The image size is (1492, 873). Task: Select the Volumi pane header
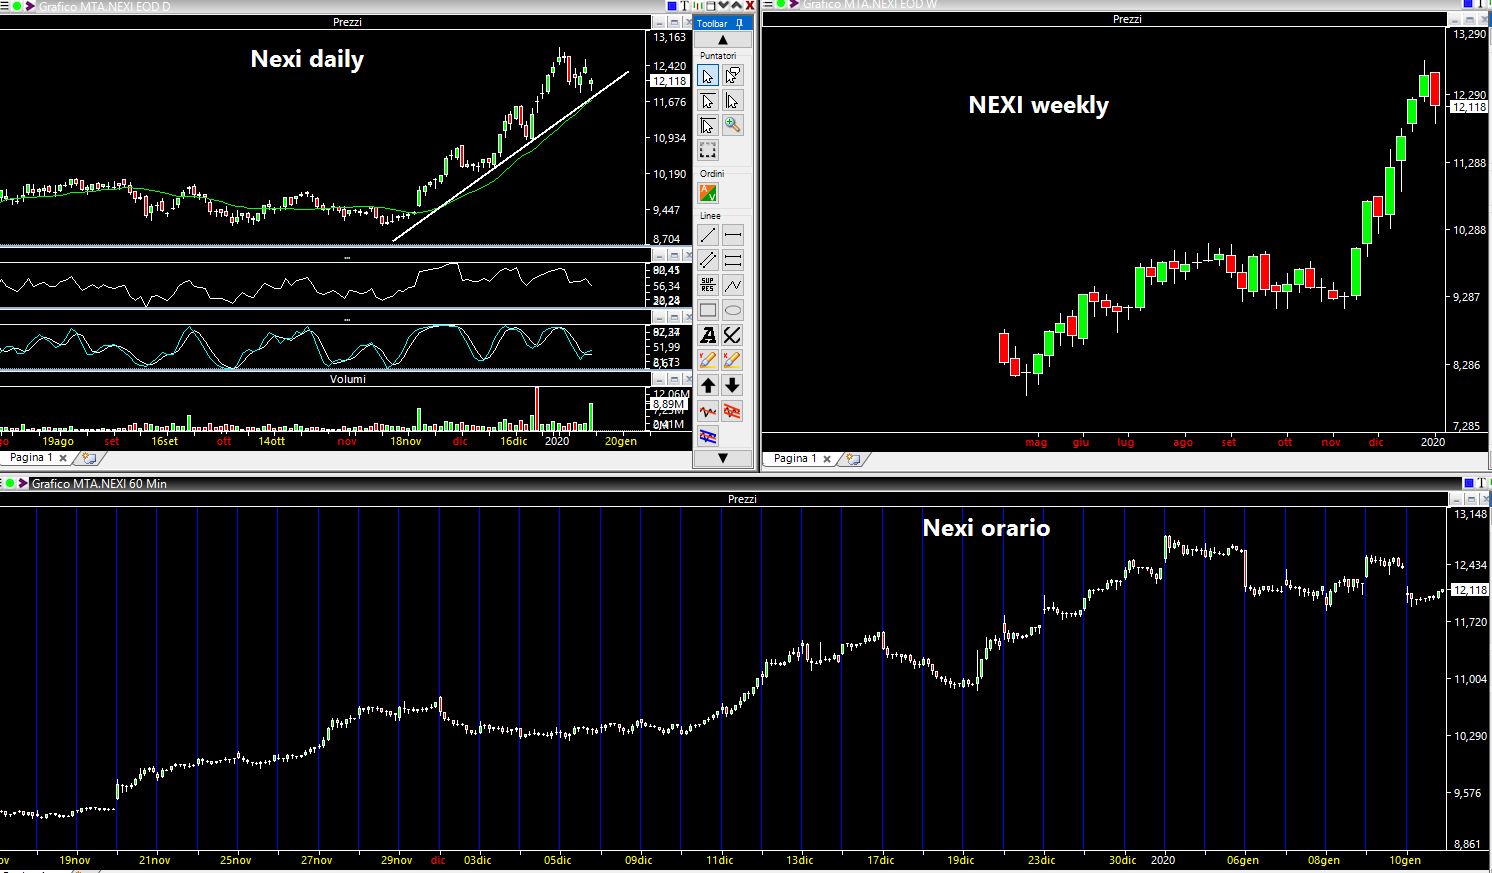[347, 379]
